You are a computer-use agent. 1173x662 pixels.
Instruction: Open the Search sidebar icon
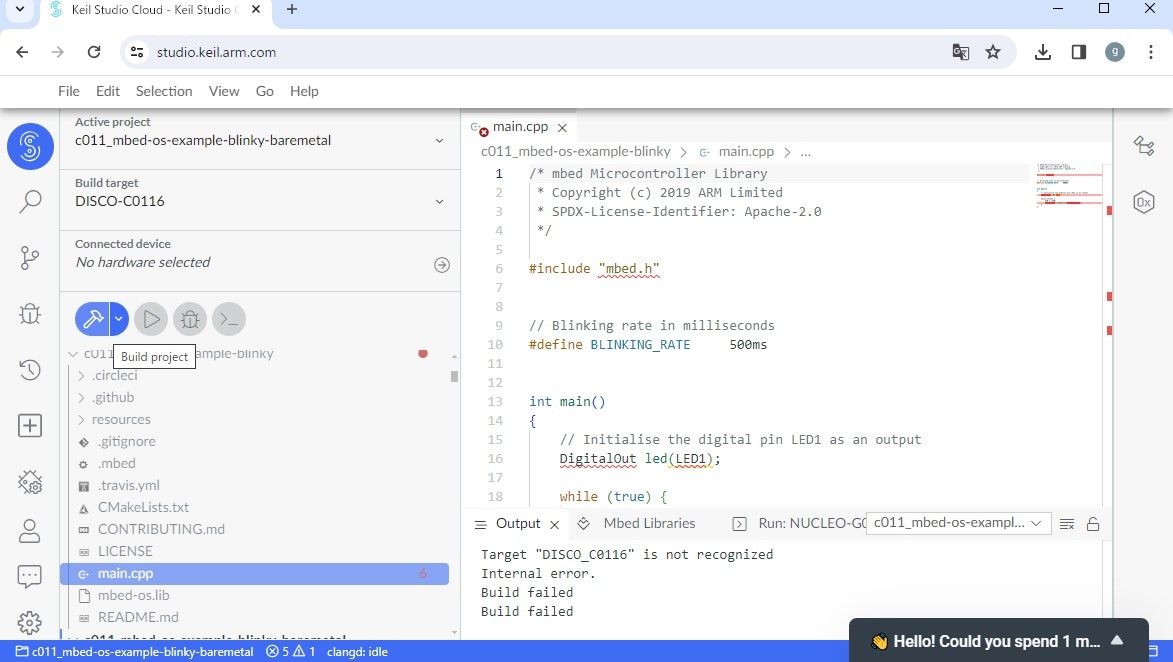30,201
